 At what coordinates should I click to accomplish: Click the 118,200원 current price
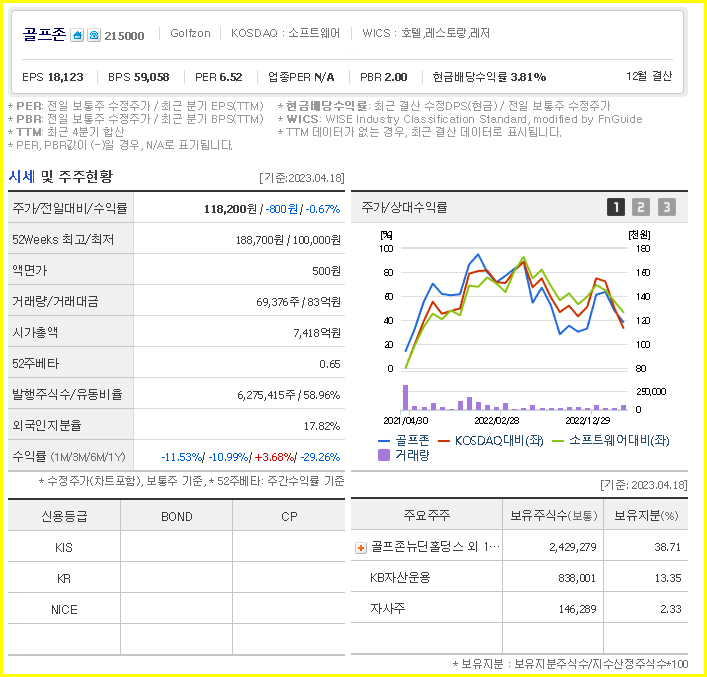(x=230, y=209)
